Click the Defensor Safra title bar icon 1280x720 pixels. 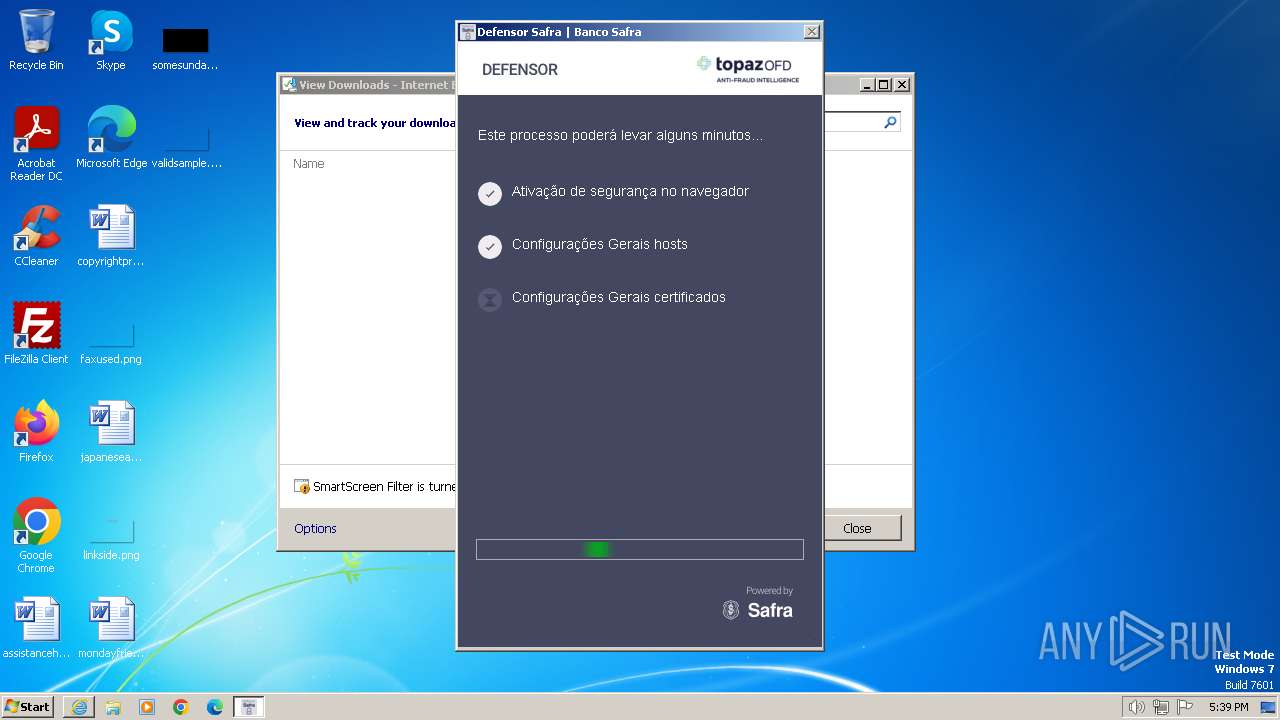pos(467,32)
